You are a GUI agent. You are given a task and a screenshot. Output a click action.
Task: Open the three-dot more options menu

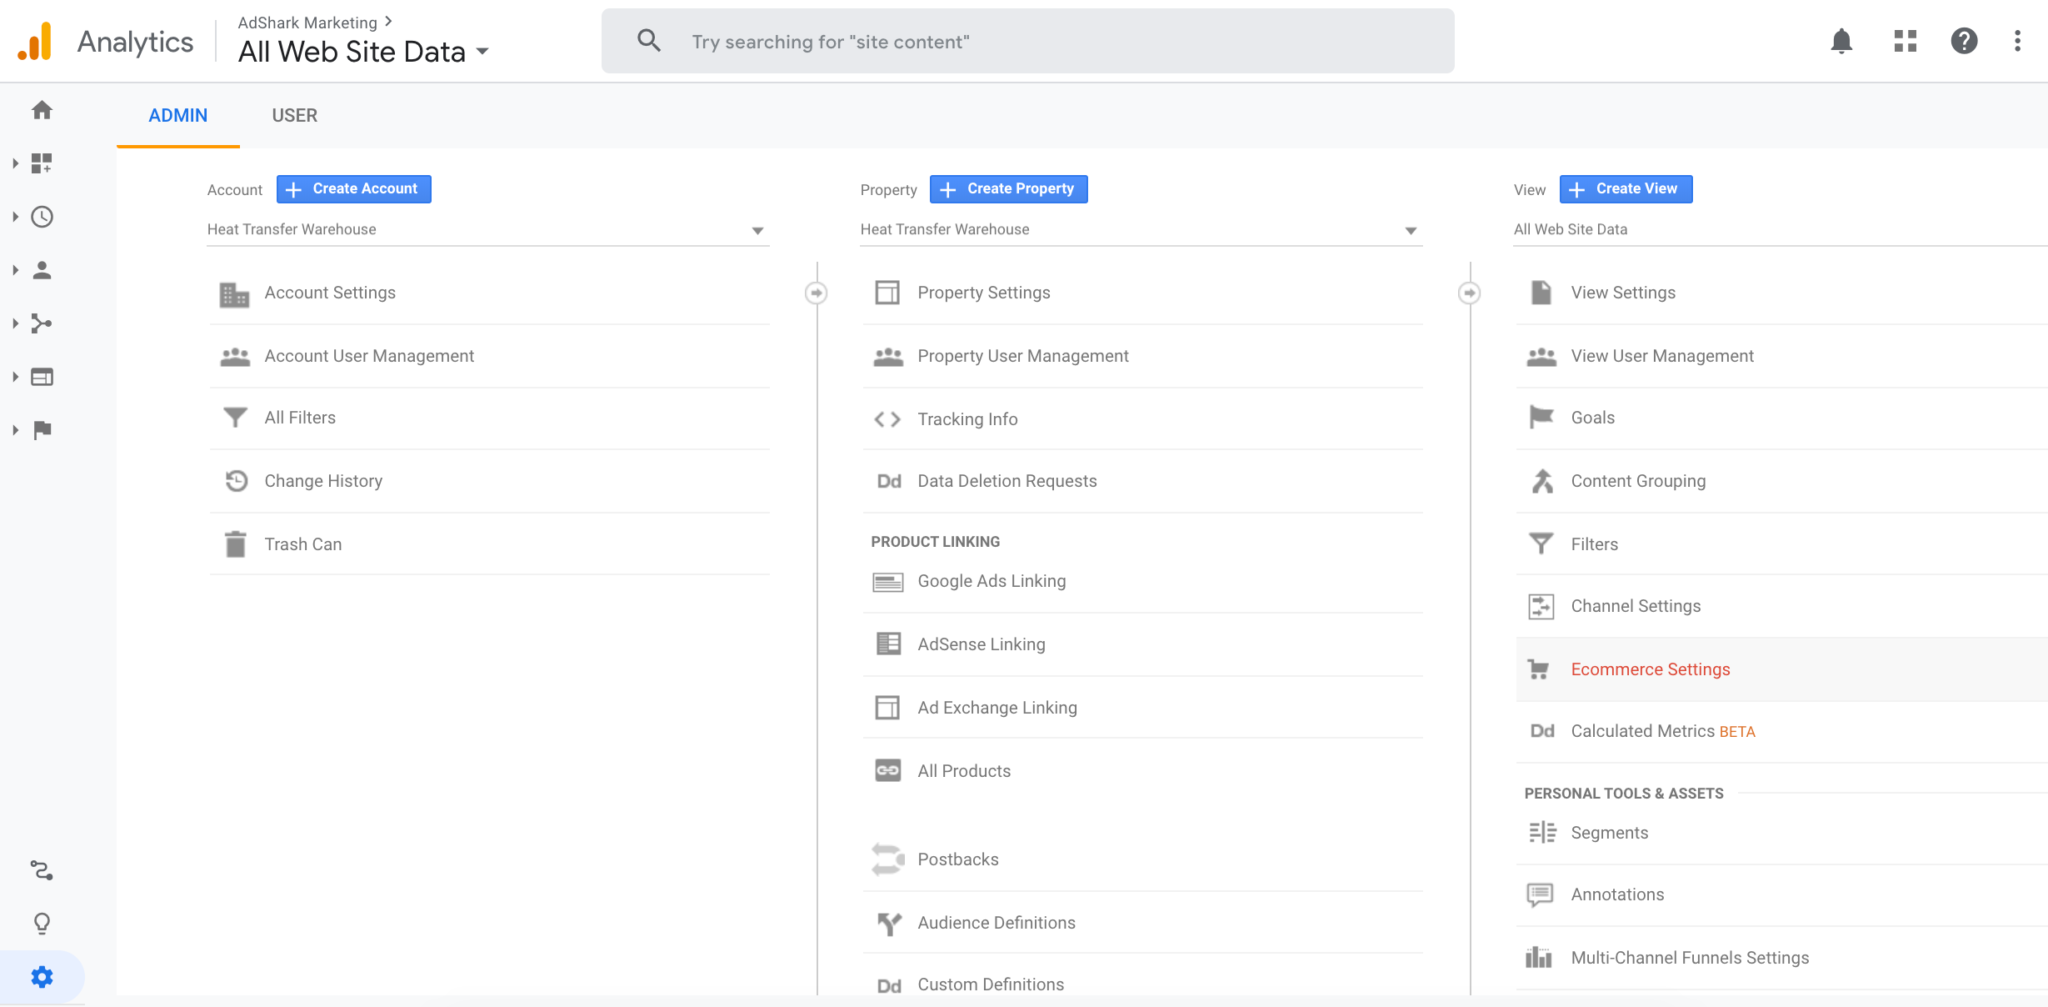coord(2017,41)
